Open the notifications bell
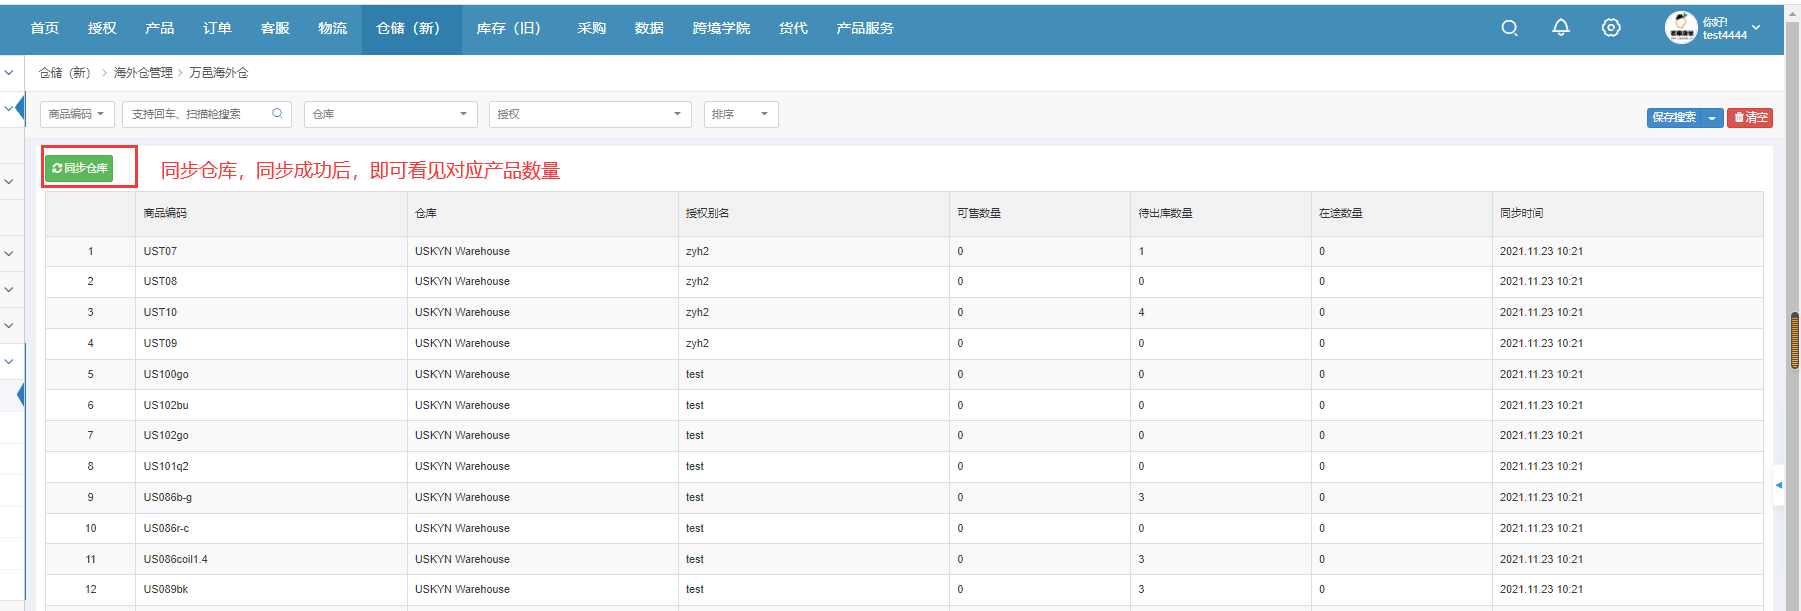 pos(1561,28)
